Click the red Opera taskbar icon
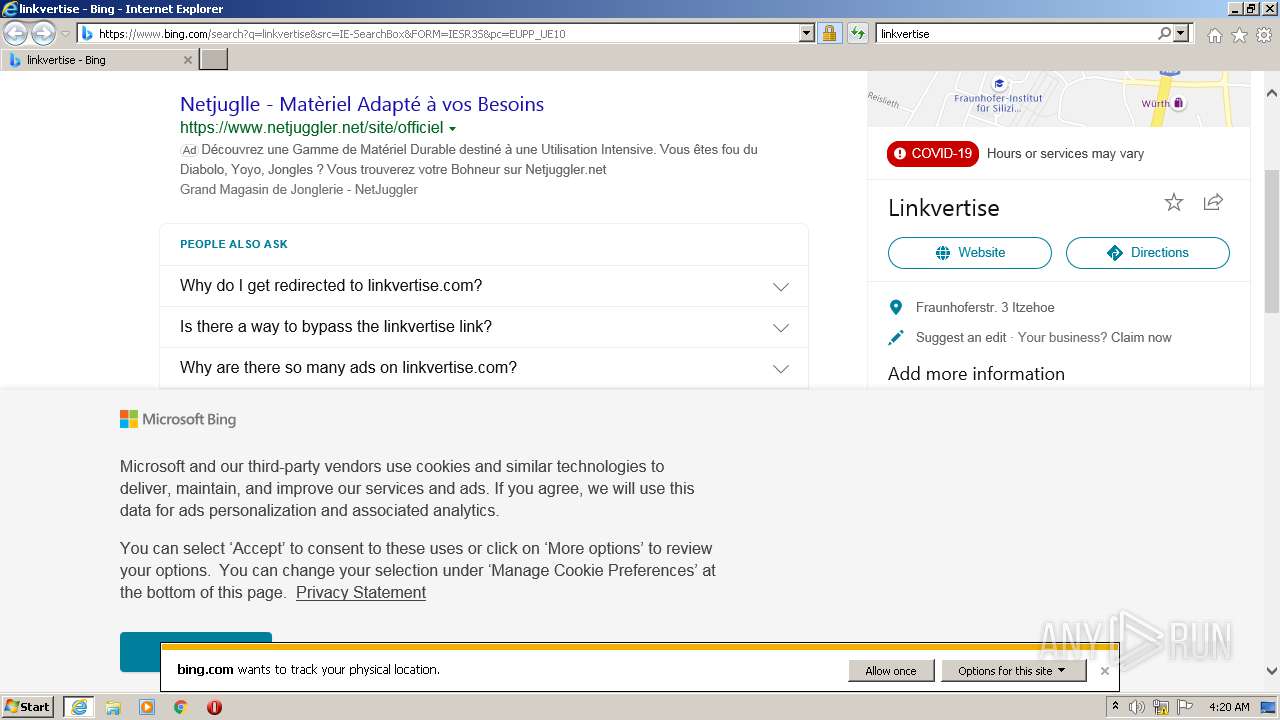 [x=214, y=707]
